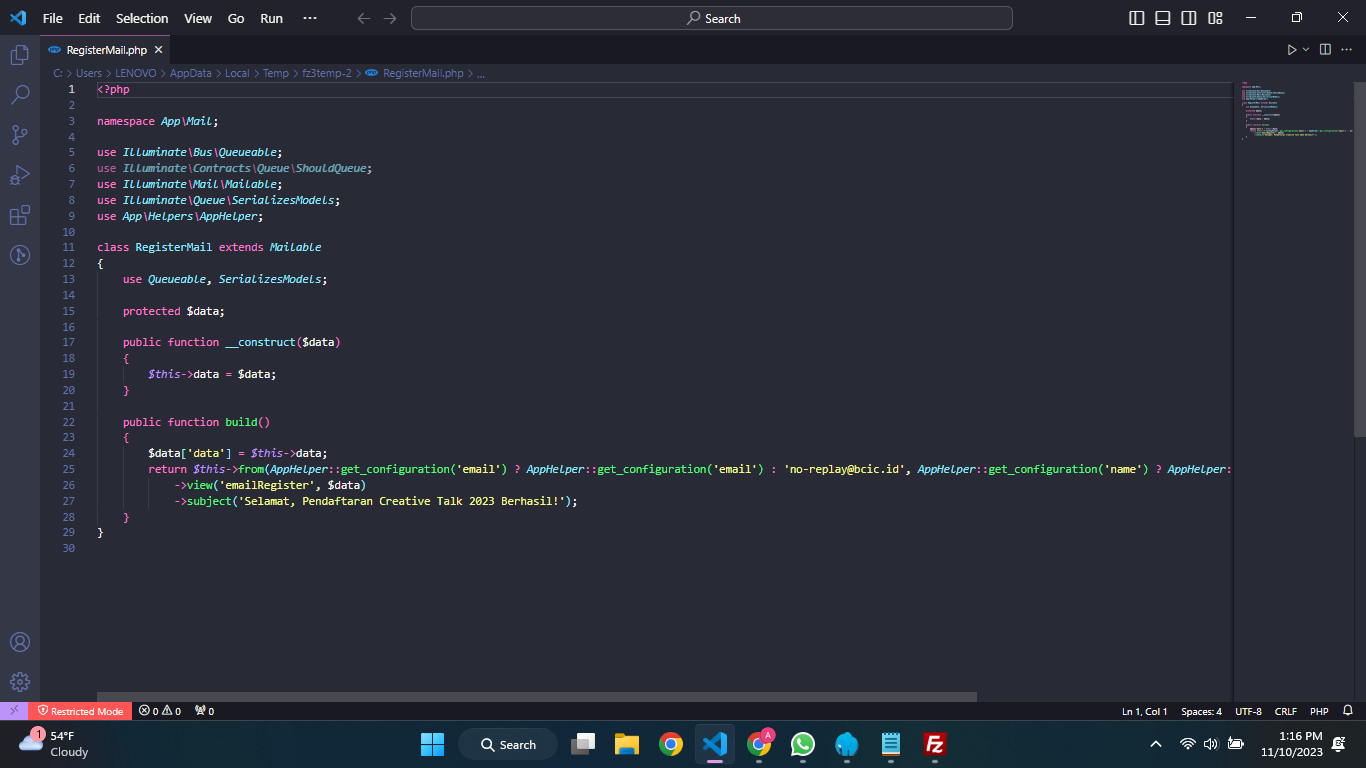Open the Explorer view in activity bar
Screen dimensions: 1366x768
click(x=19, y=55)
